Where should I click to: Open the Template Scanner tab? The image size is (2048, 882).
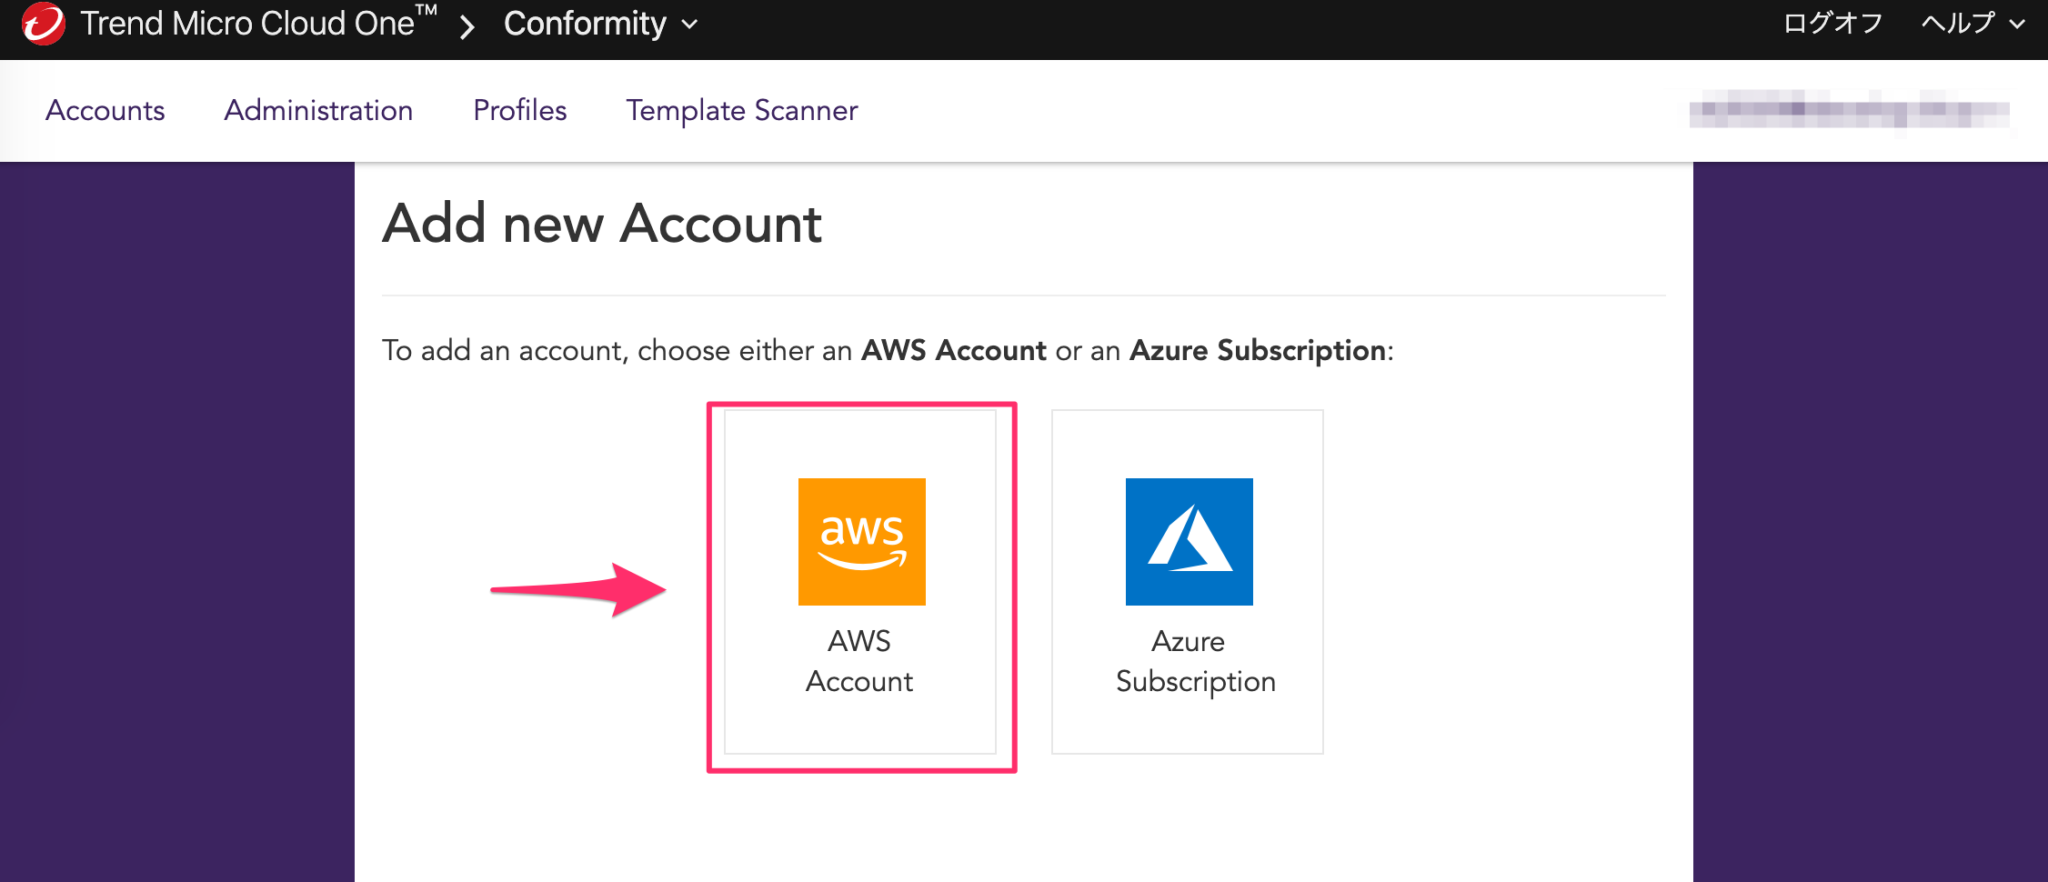tap(741, 110)
